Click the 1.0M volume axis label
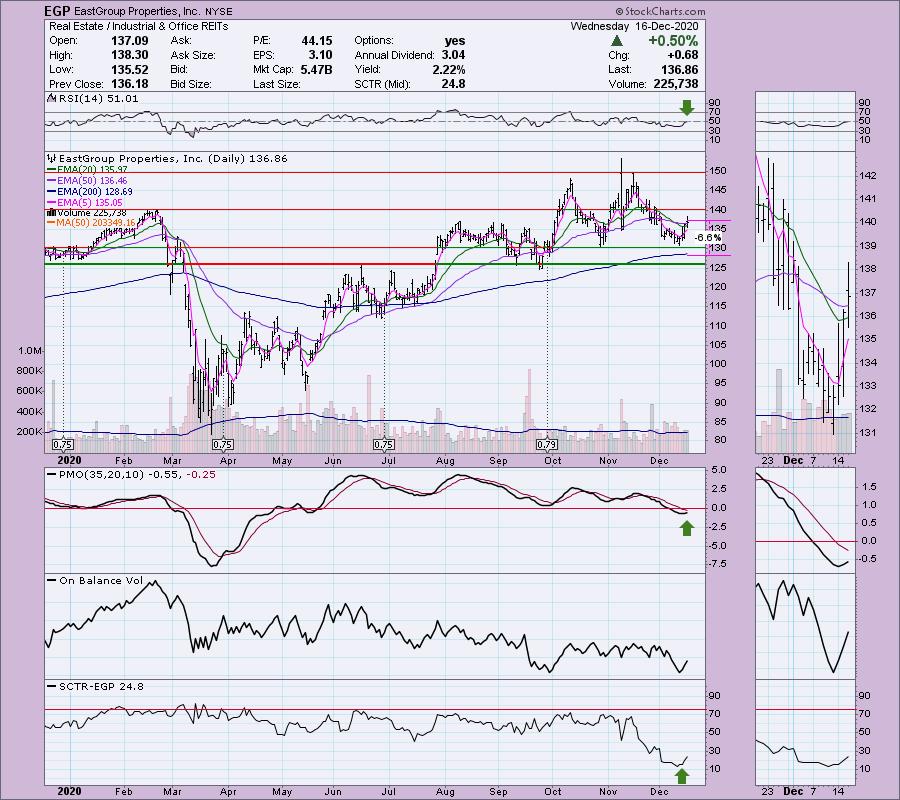The height and width of the screenshot is (800, 900). (30, 350)
